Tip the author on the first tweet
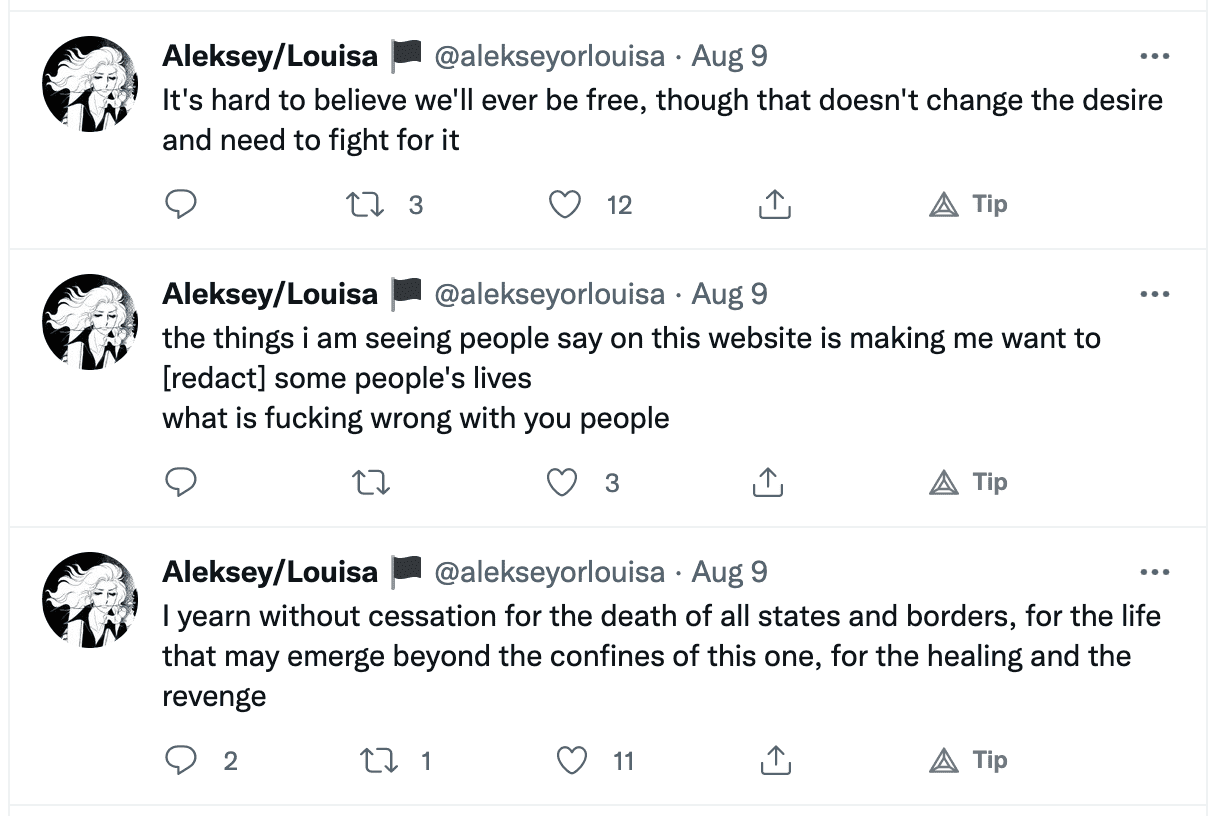 (x=968, y=205)
